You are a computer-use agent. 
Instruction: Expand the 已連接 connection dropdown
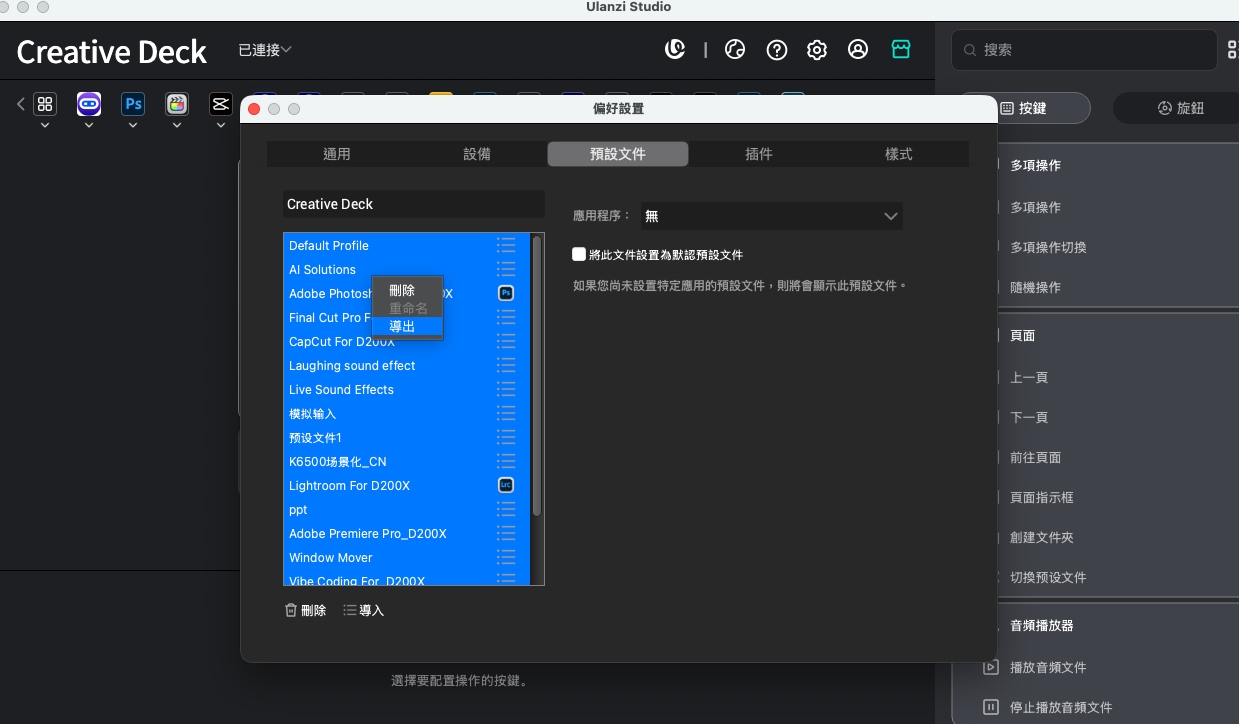pos(265,49)
